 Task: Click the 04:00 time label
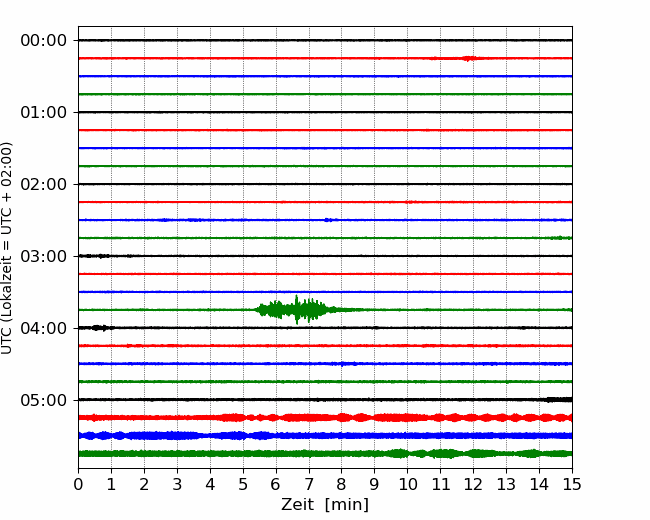(x=44, y=328)
